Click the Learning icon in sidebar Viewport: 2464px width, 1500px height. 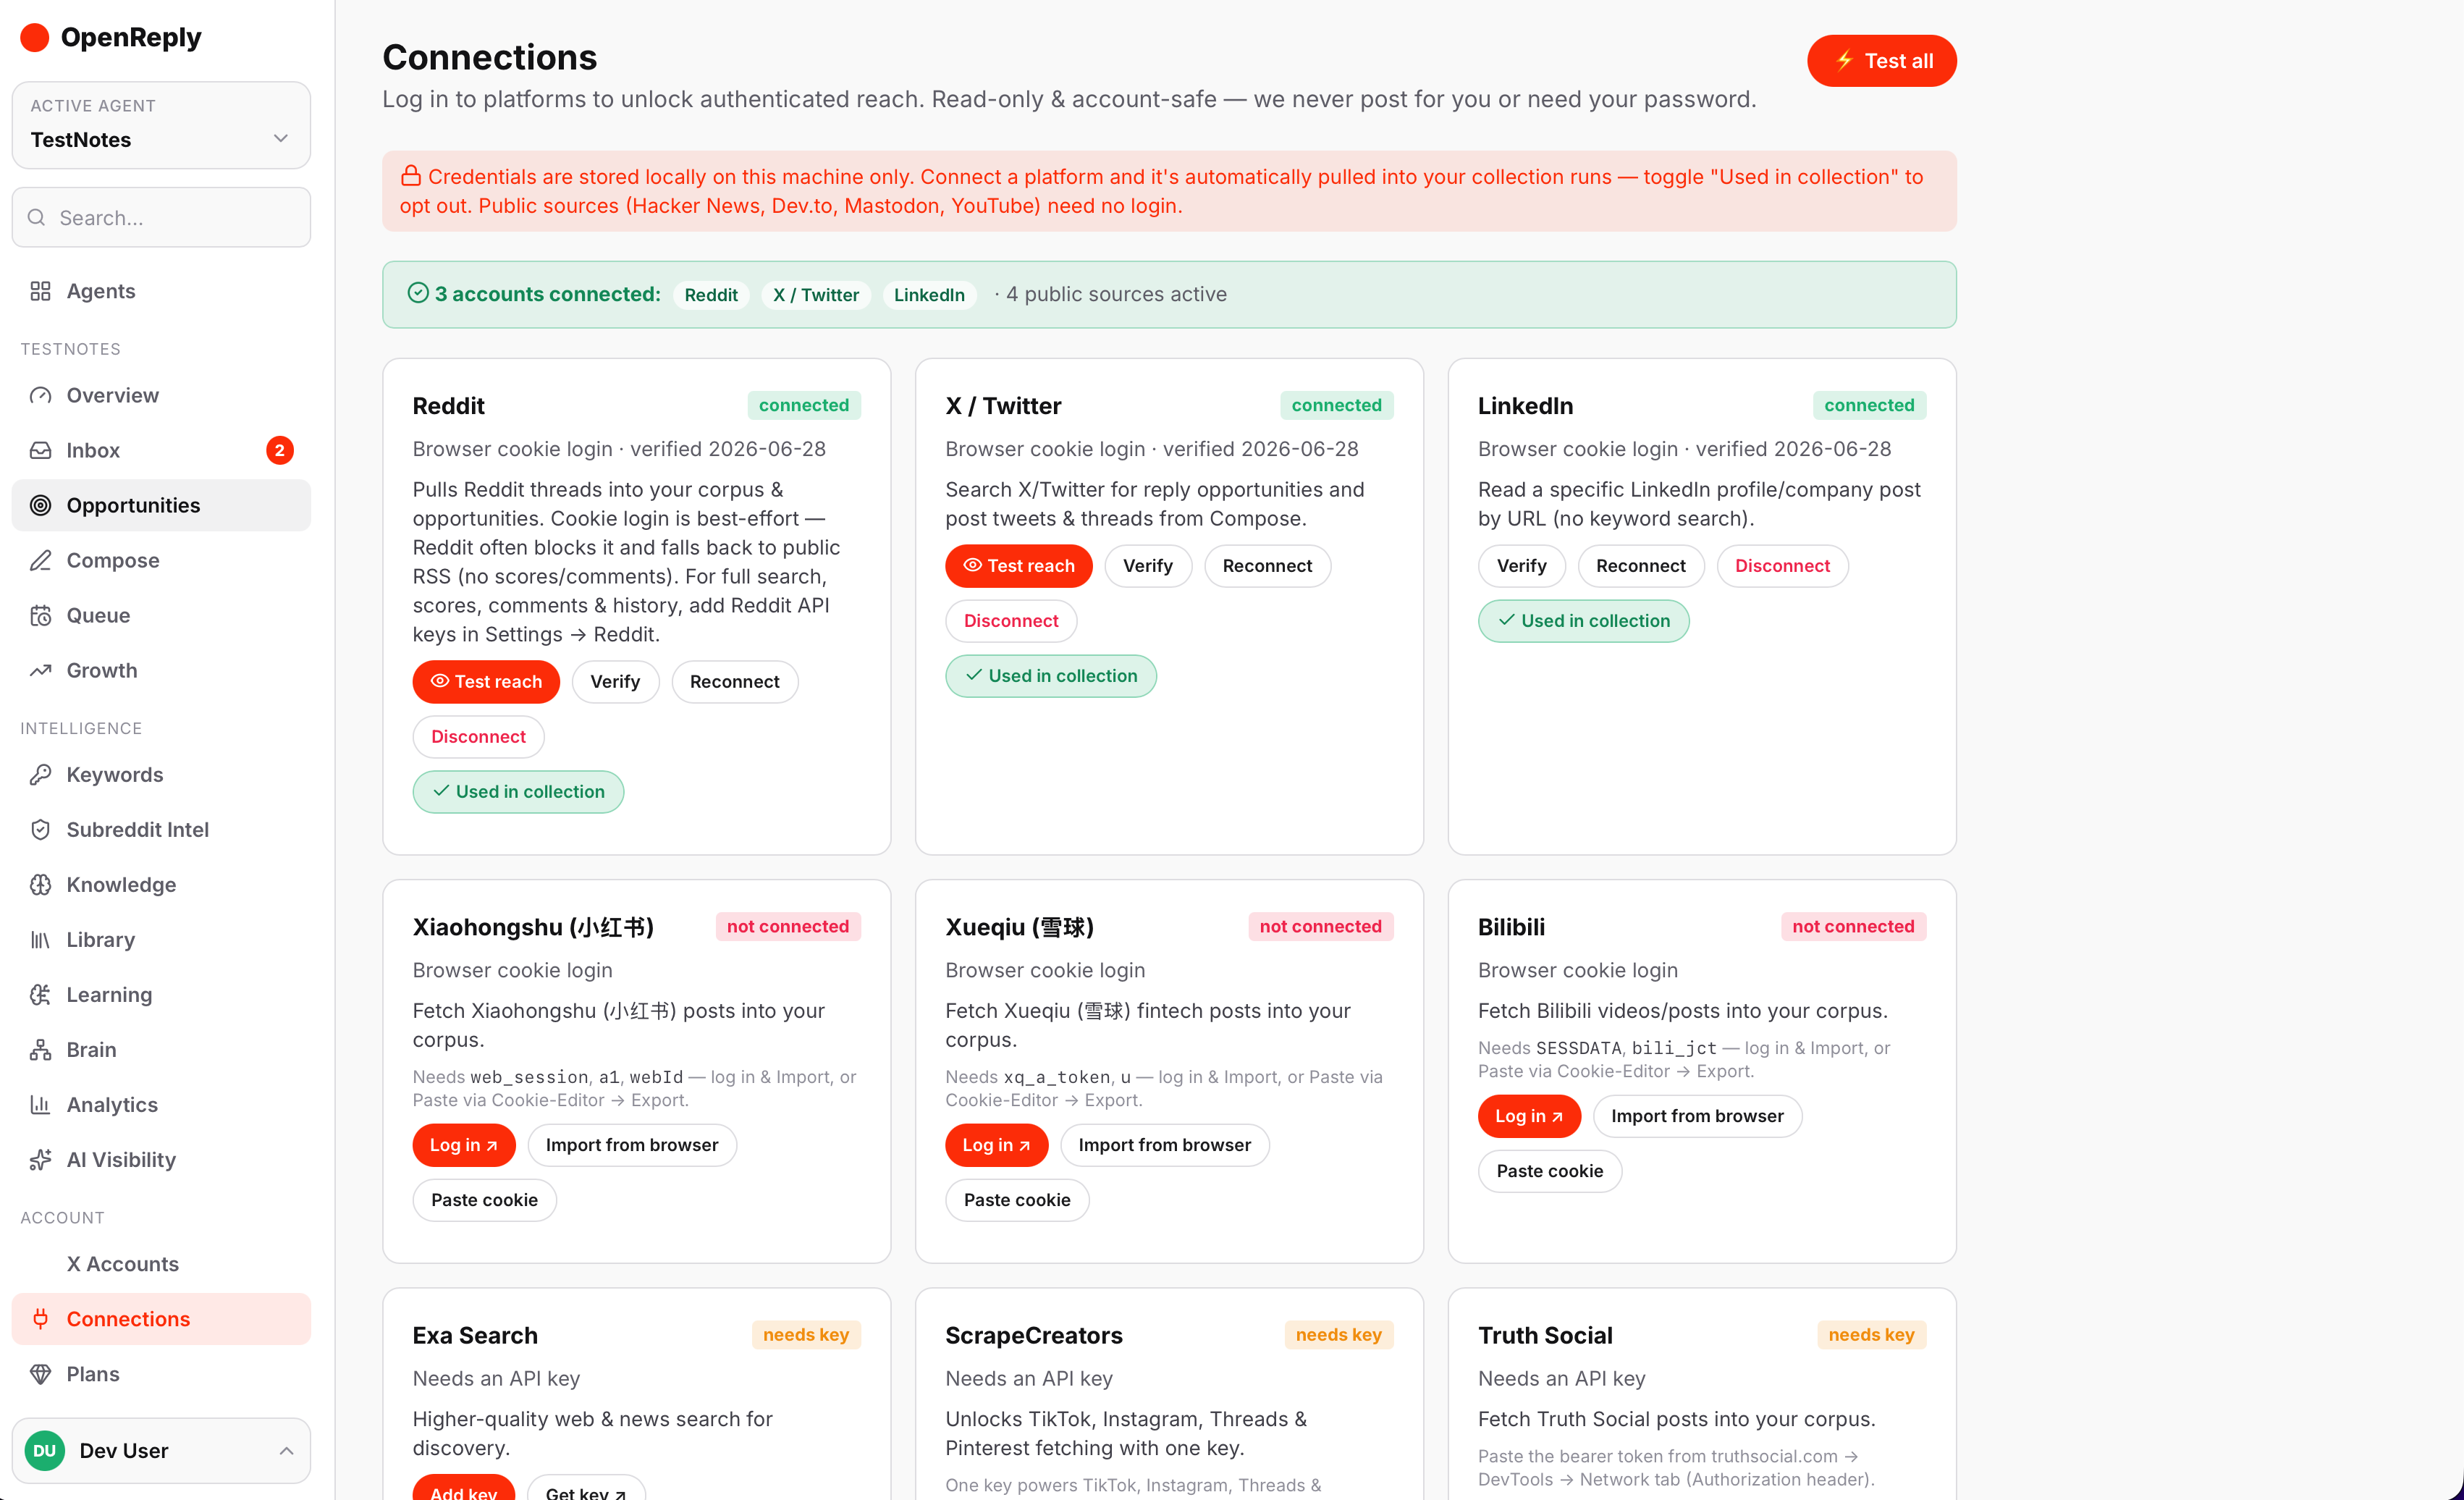pos(40,994)
